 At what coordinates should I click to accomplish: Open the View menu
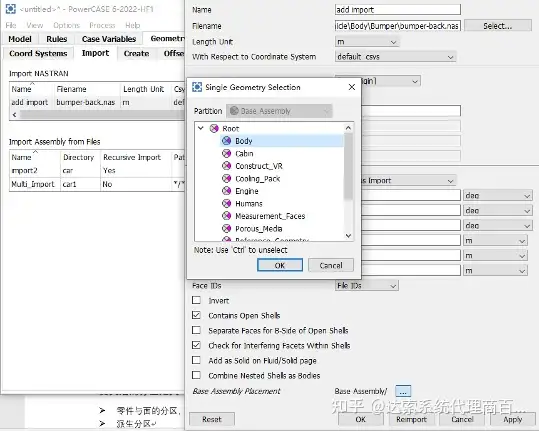click(x=35, y=25)
